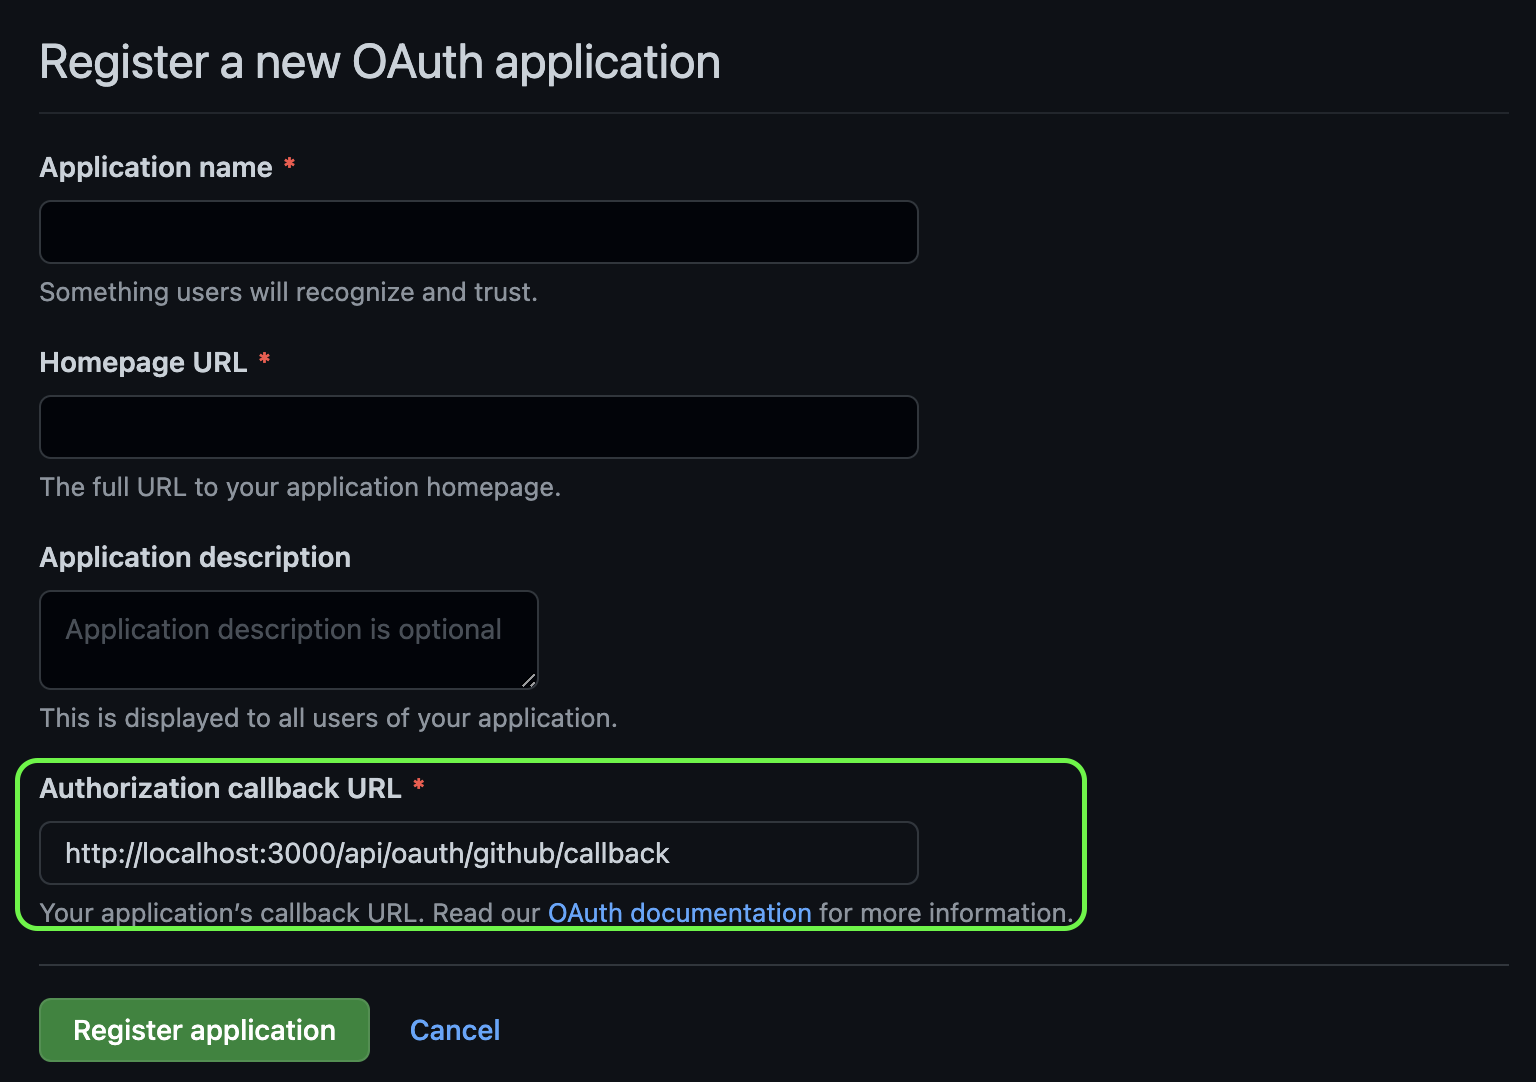Click the red asterisk beside Homepage URL
The image size is (1536, 1082).
pos(264,361)
